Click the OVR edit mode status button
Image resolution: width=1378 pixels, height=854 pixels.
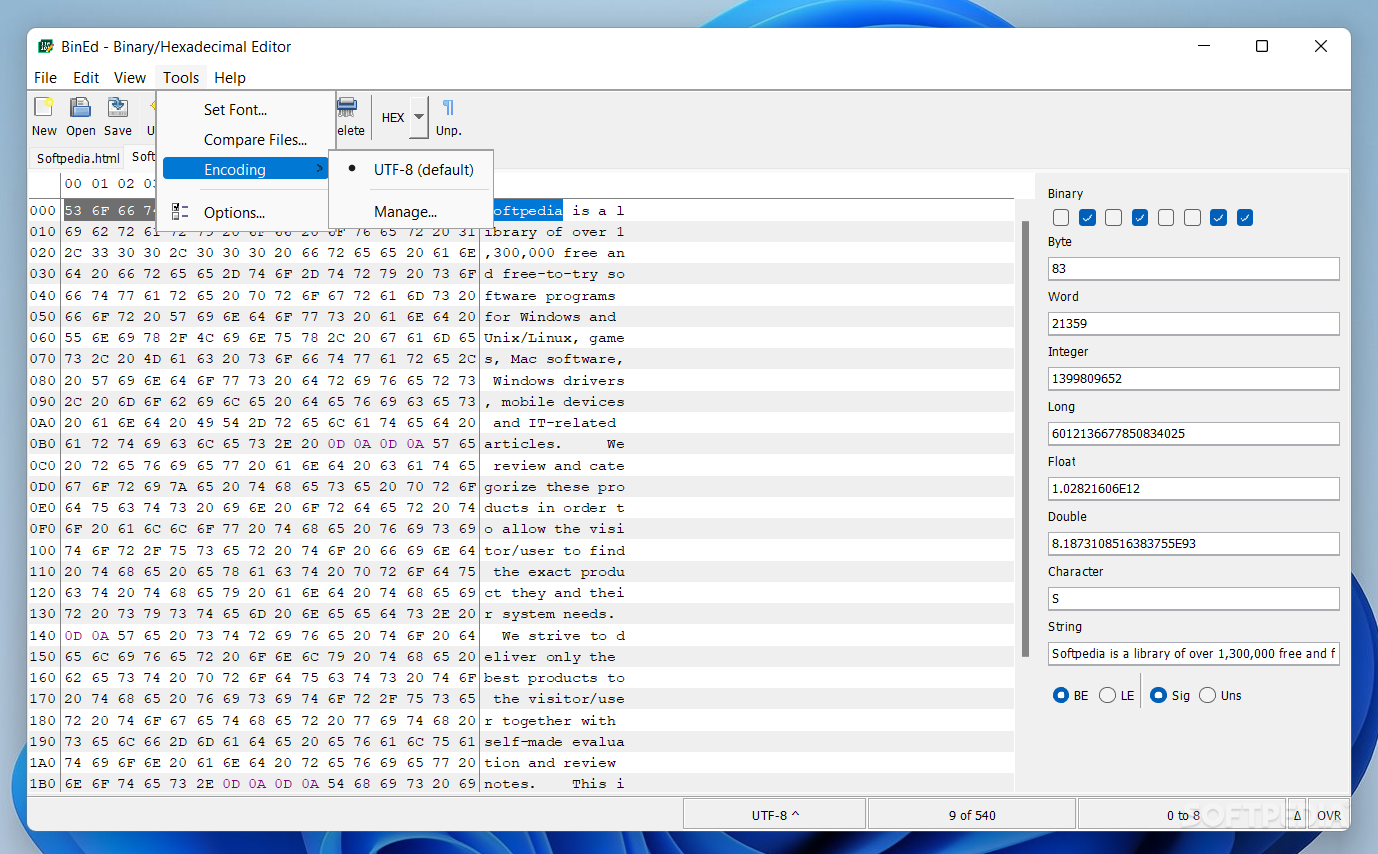[x=1328, y=815]
